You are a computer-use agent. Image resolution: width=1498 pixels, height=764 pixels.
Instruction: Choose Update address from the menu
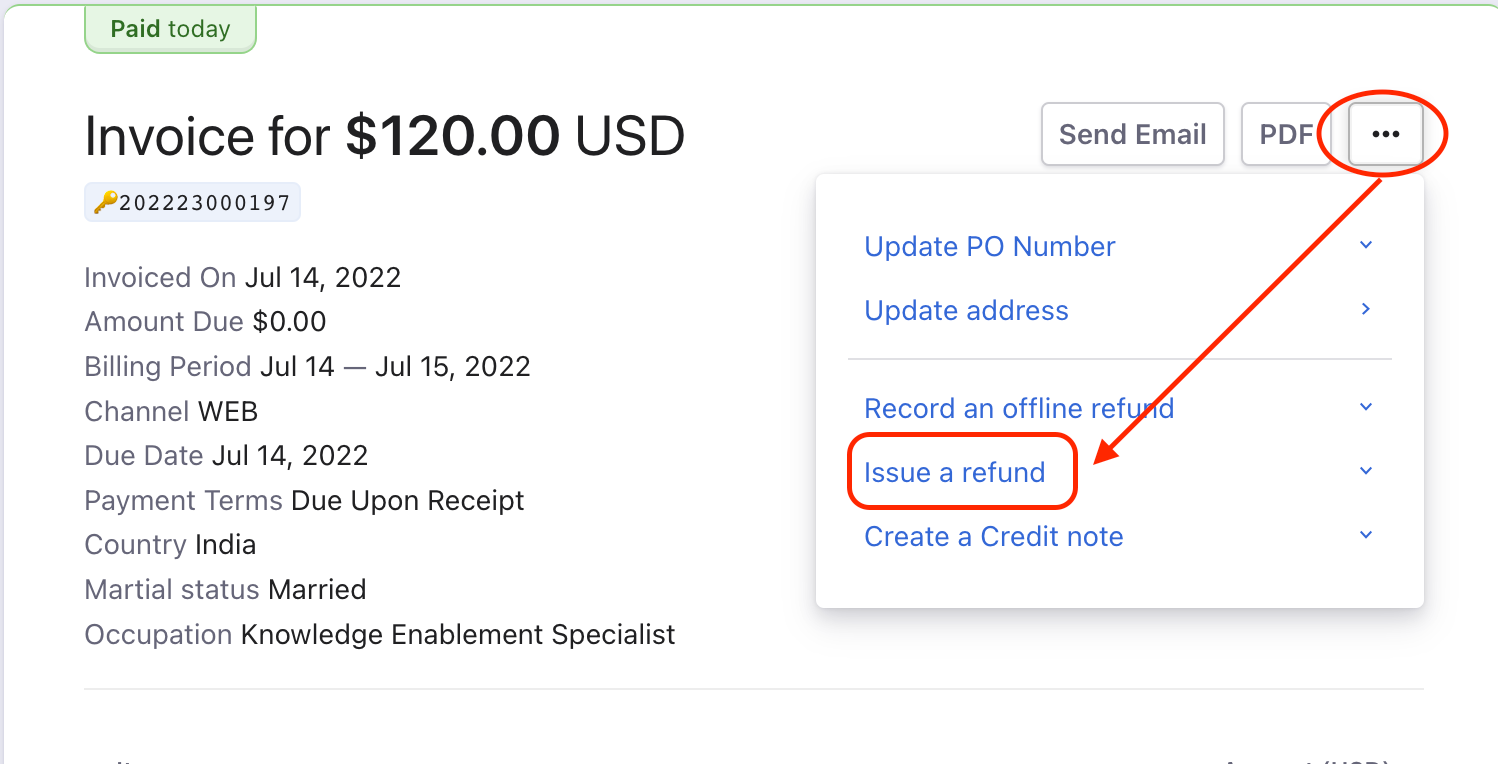[966, 311]
